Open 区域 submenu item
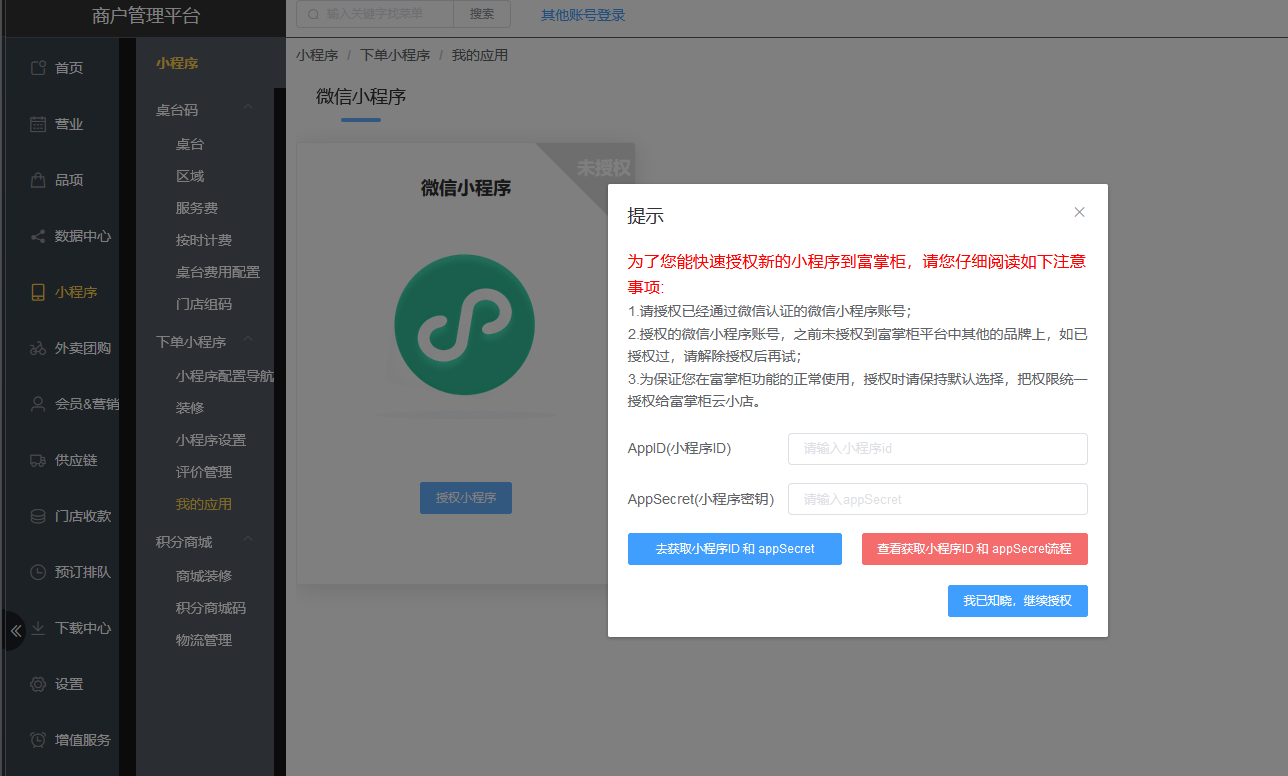 (x=190, y=176)
